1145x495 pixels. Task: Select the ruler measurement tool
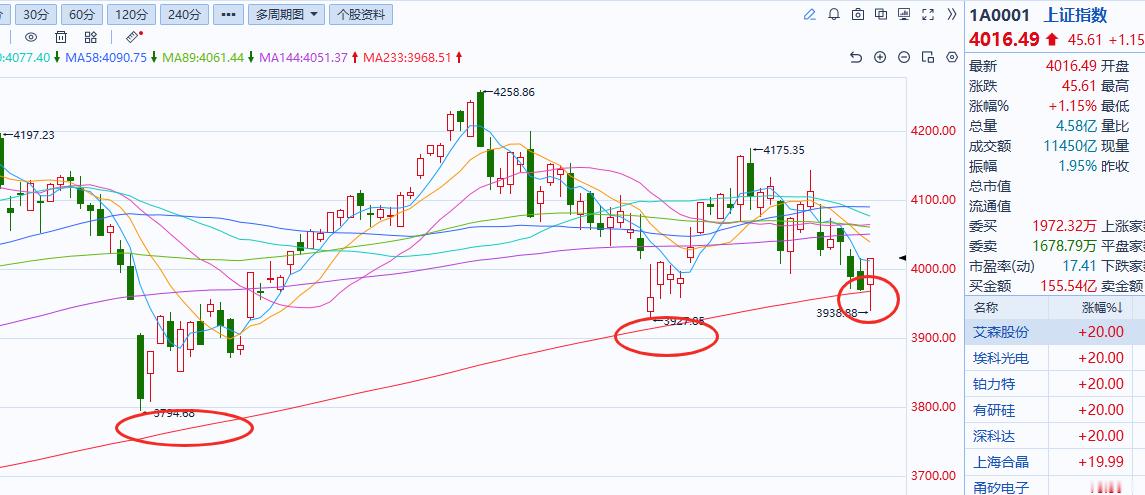tap(134, 37)
